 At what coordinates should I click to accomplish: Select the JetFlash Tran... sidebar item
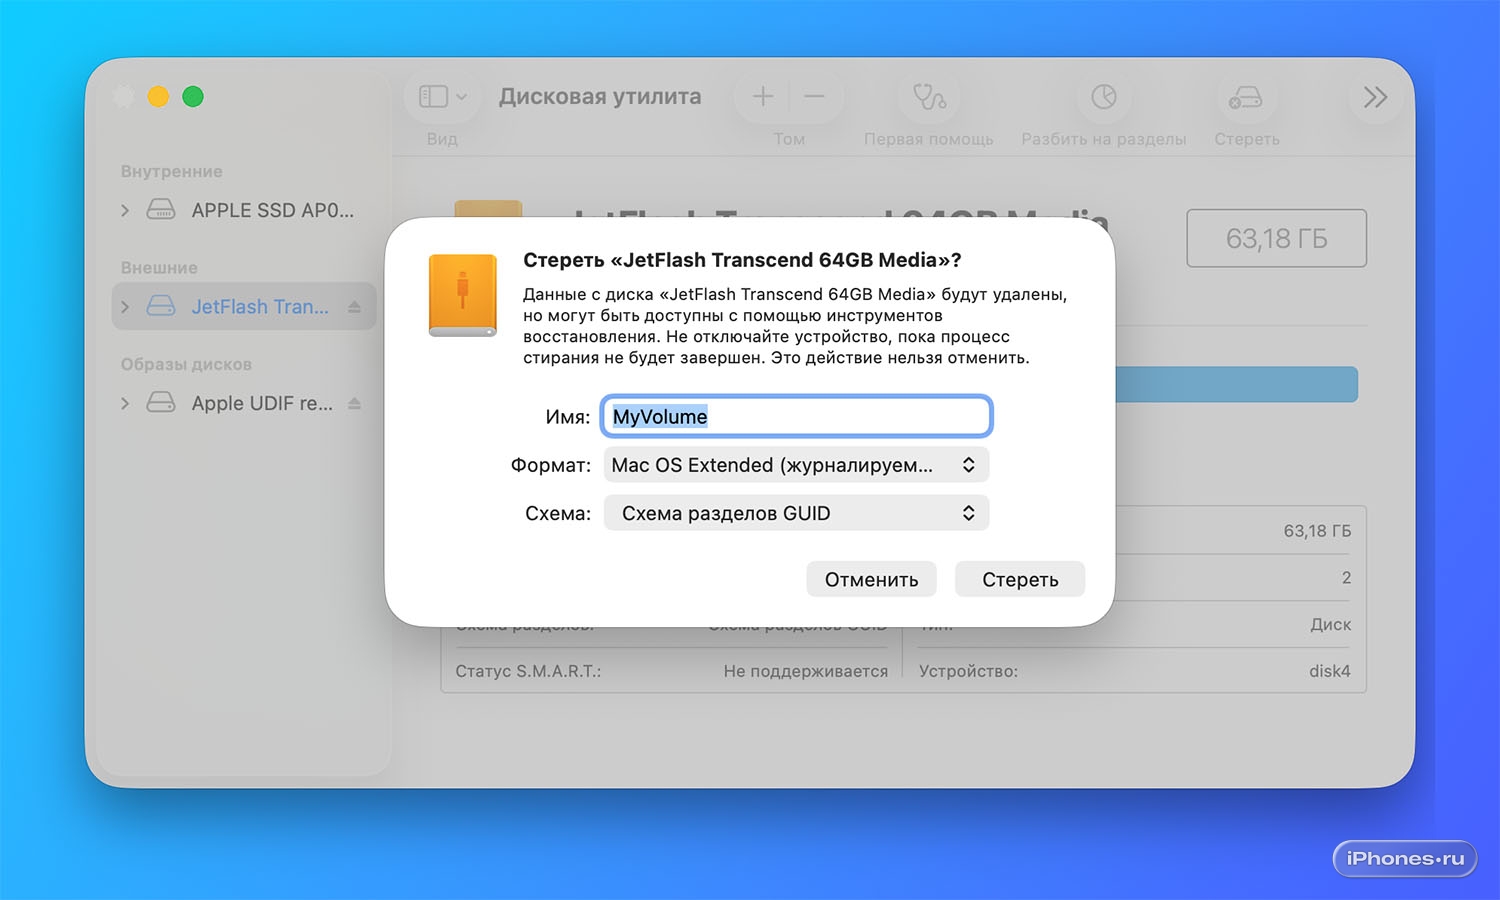pos(260,307)
